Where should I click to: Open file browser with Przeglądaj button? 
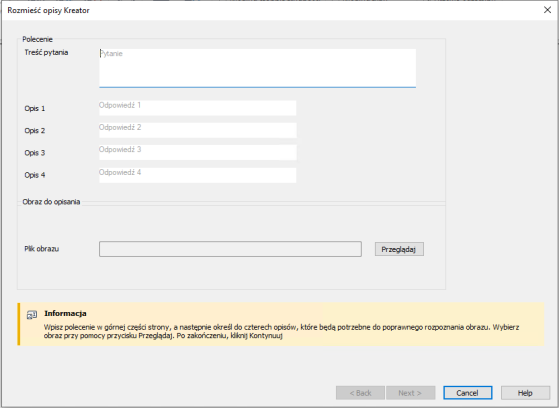pyautogui.click(x=399, y=249)
